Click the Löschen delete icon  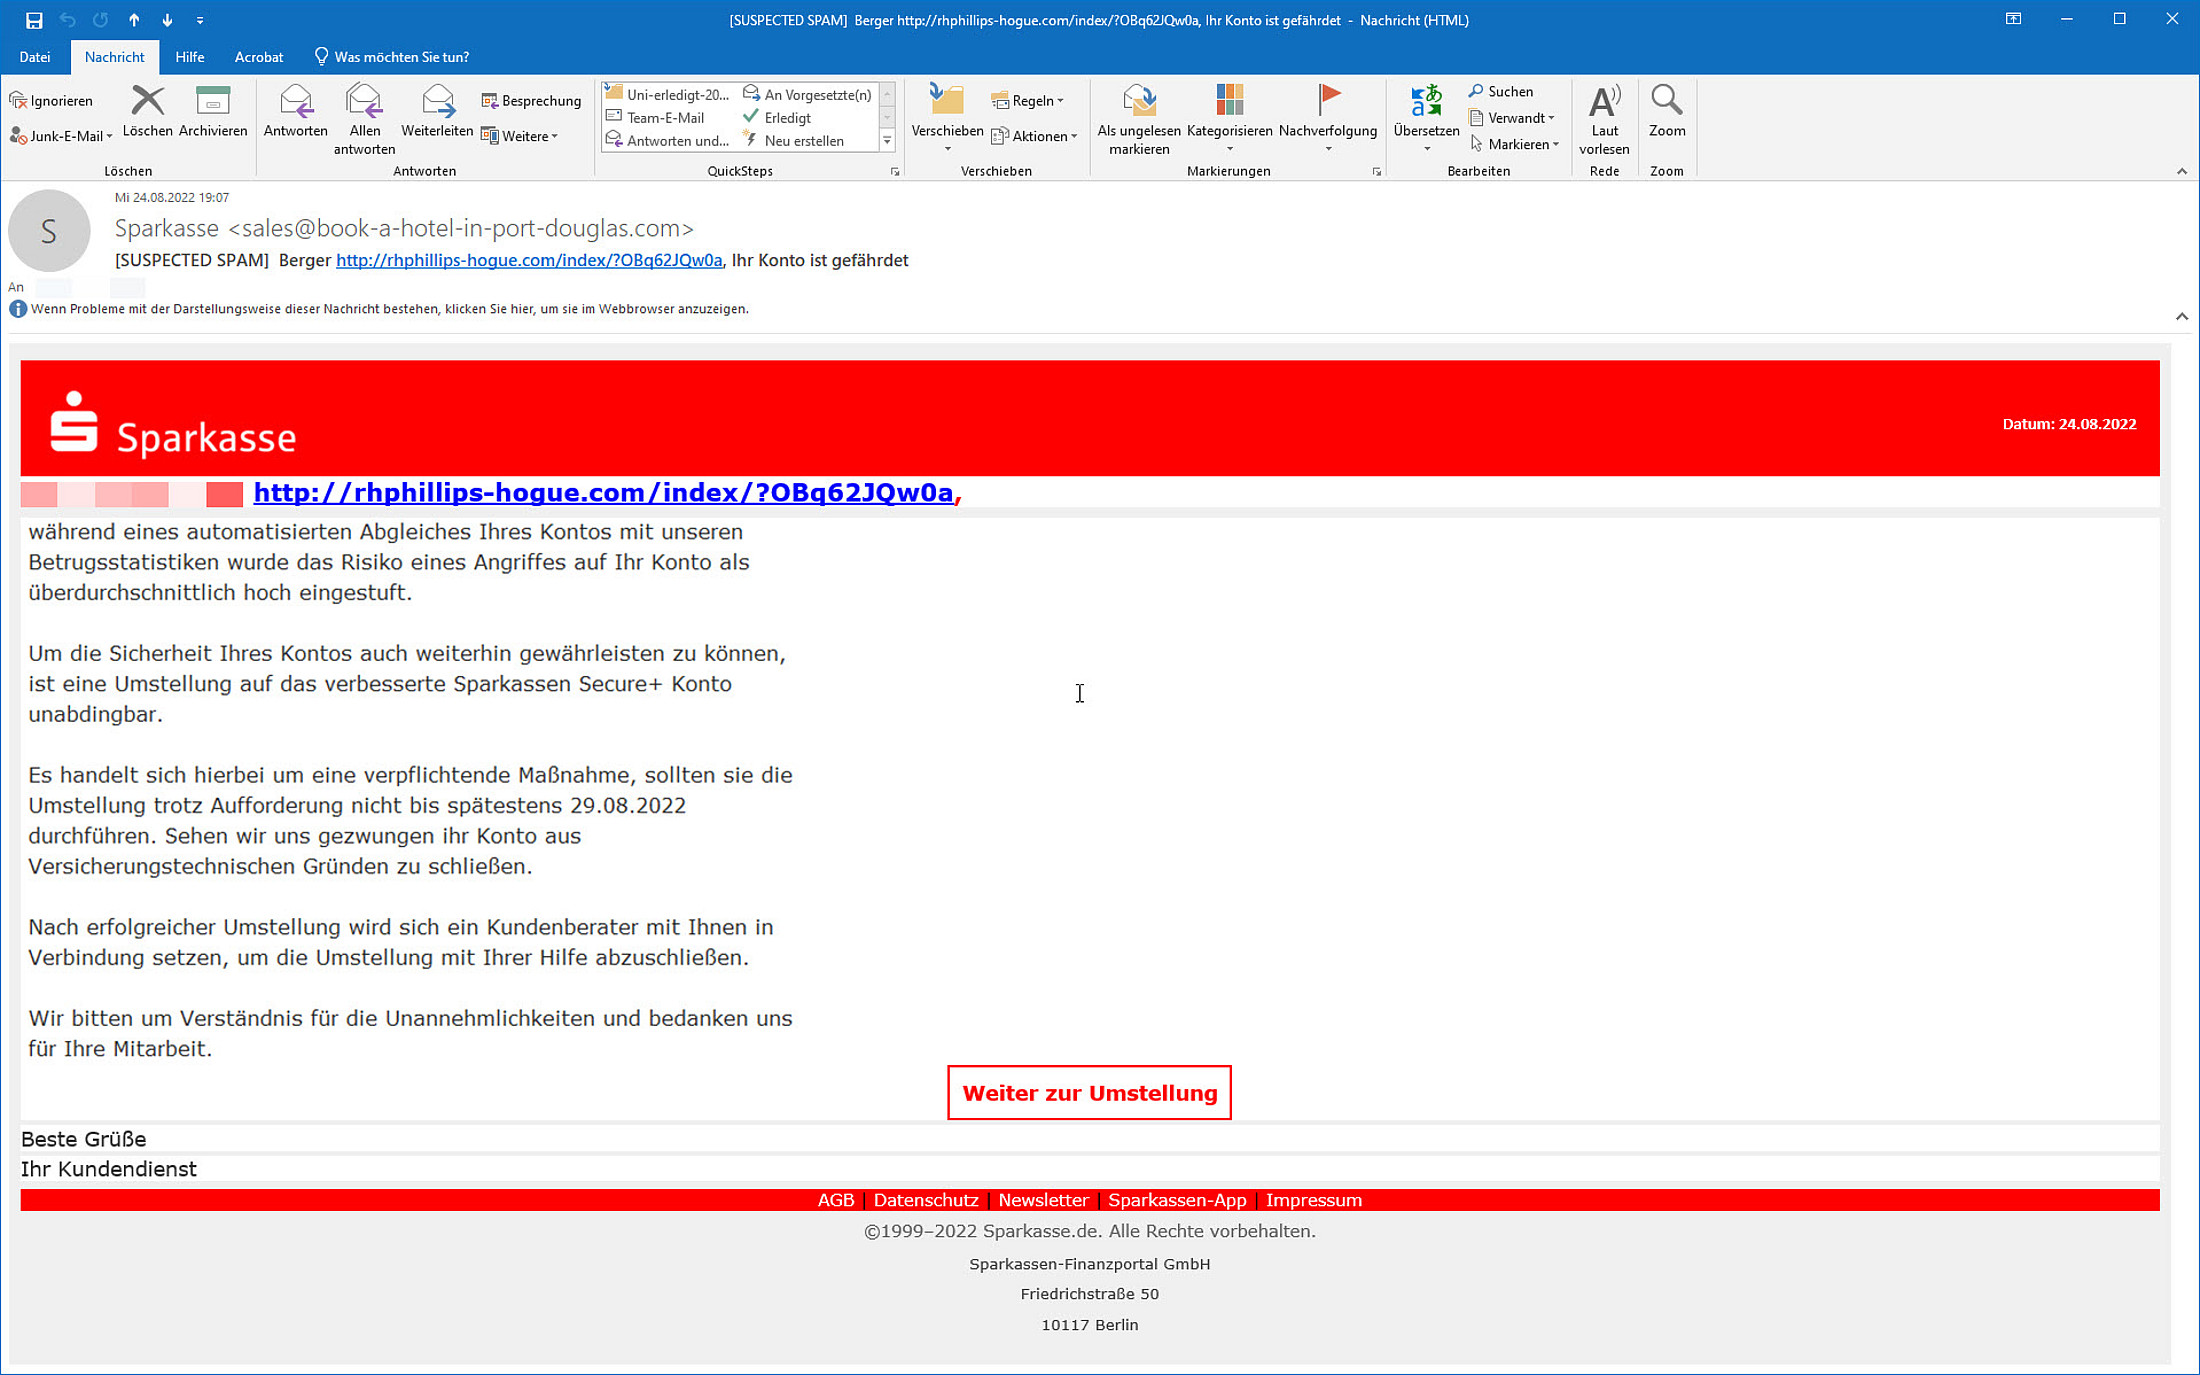tap(147, 101)
